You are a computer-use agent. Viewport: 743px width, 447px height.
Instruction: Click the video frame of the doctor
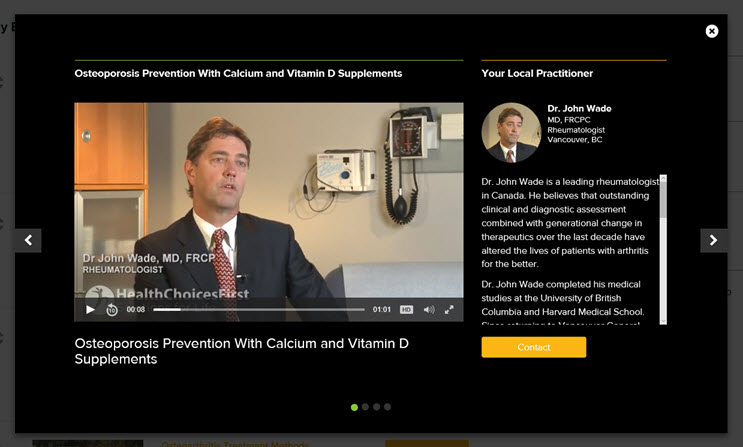269,200
